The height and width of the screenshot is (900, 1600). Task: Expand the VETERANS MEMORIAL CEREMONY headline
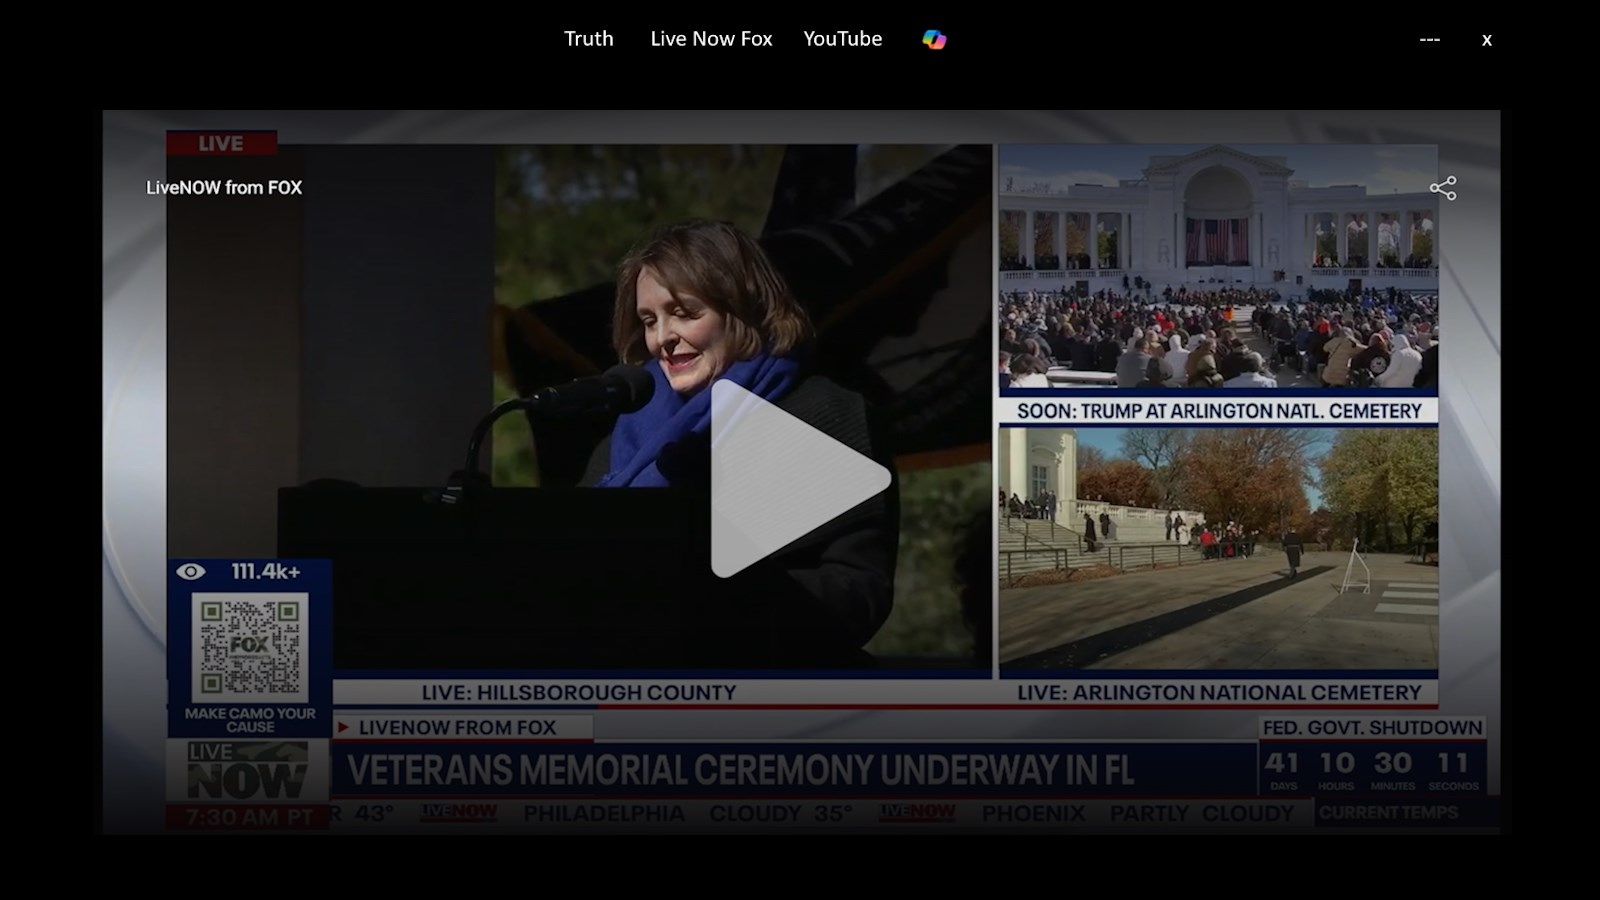pos(737,770)
